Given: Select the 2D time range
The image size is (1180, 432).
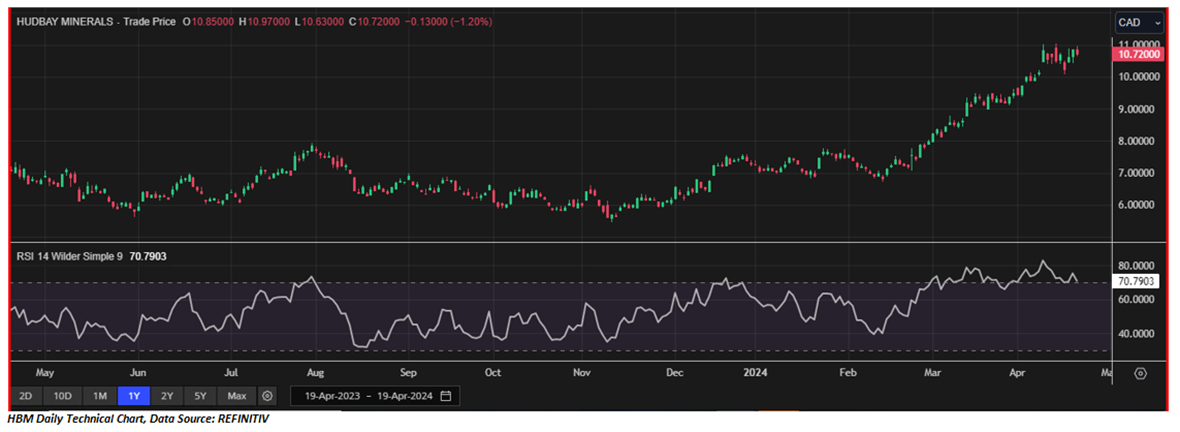Looking at the screenshot, I should coord(28,396).
